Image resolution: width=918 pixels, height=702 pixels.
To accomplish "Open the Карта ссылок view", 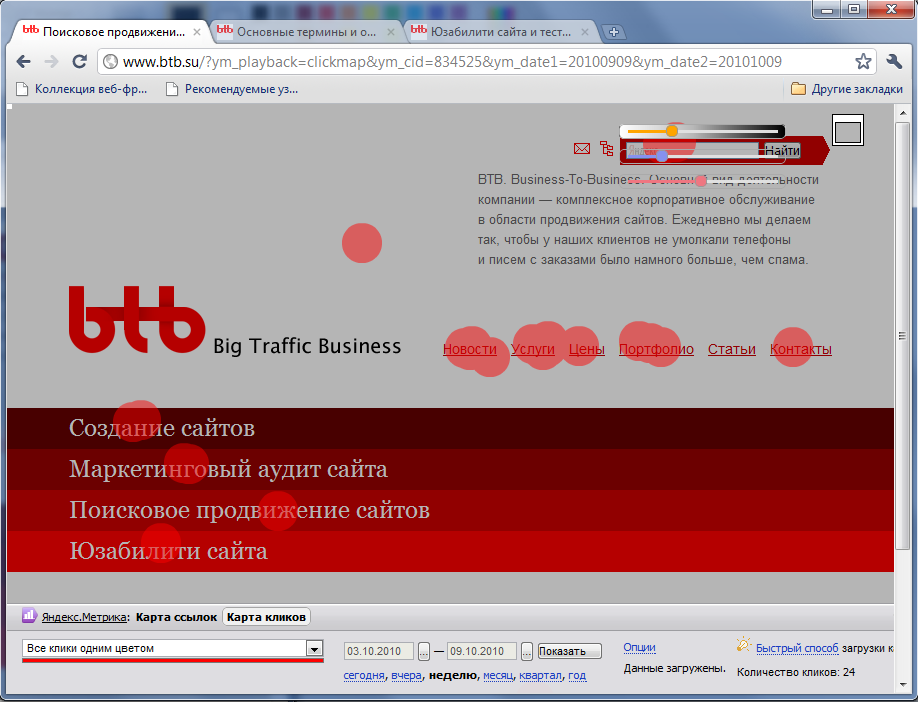I will pyautogui.click(x=176, y=617).
